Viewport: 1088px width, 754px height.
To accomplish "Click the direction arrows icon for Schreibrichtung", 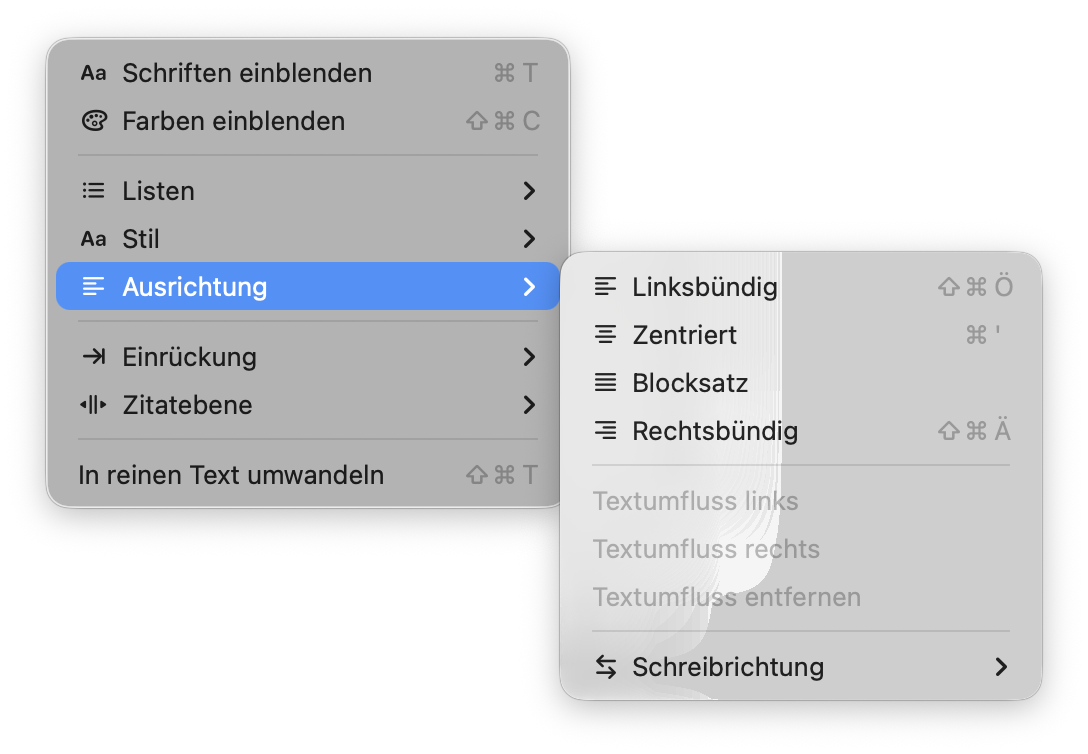I will [605, 667].
